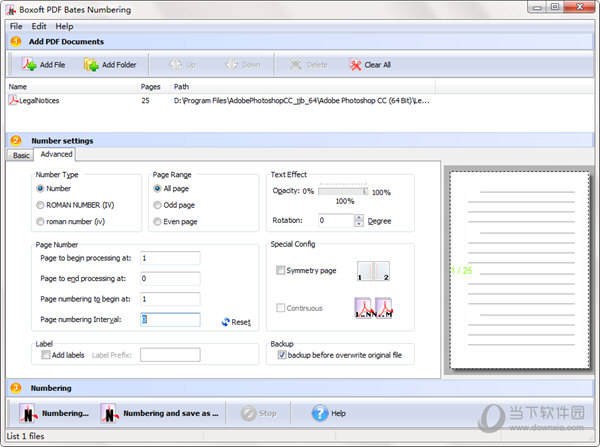Screen dimensions: 600x447
Task: Enable the Symmetry page checkbox
Action: pyautogui.click(x=280, y=270)
